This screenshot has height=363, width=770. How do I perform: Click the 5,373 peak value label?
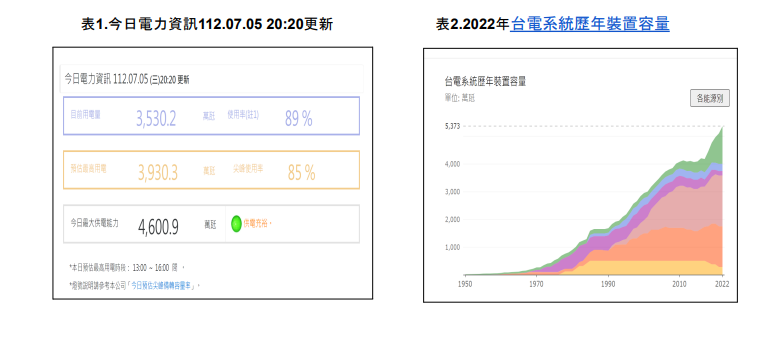[x=452, y=126]
